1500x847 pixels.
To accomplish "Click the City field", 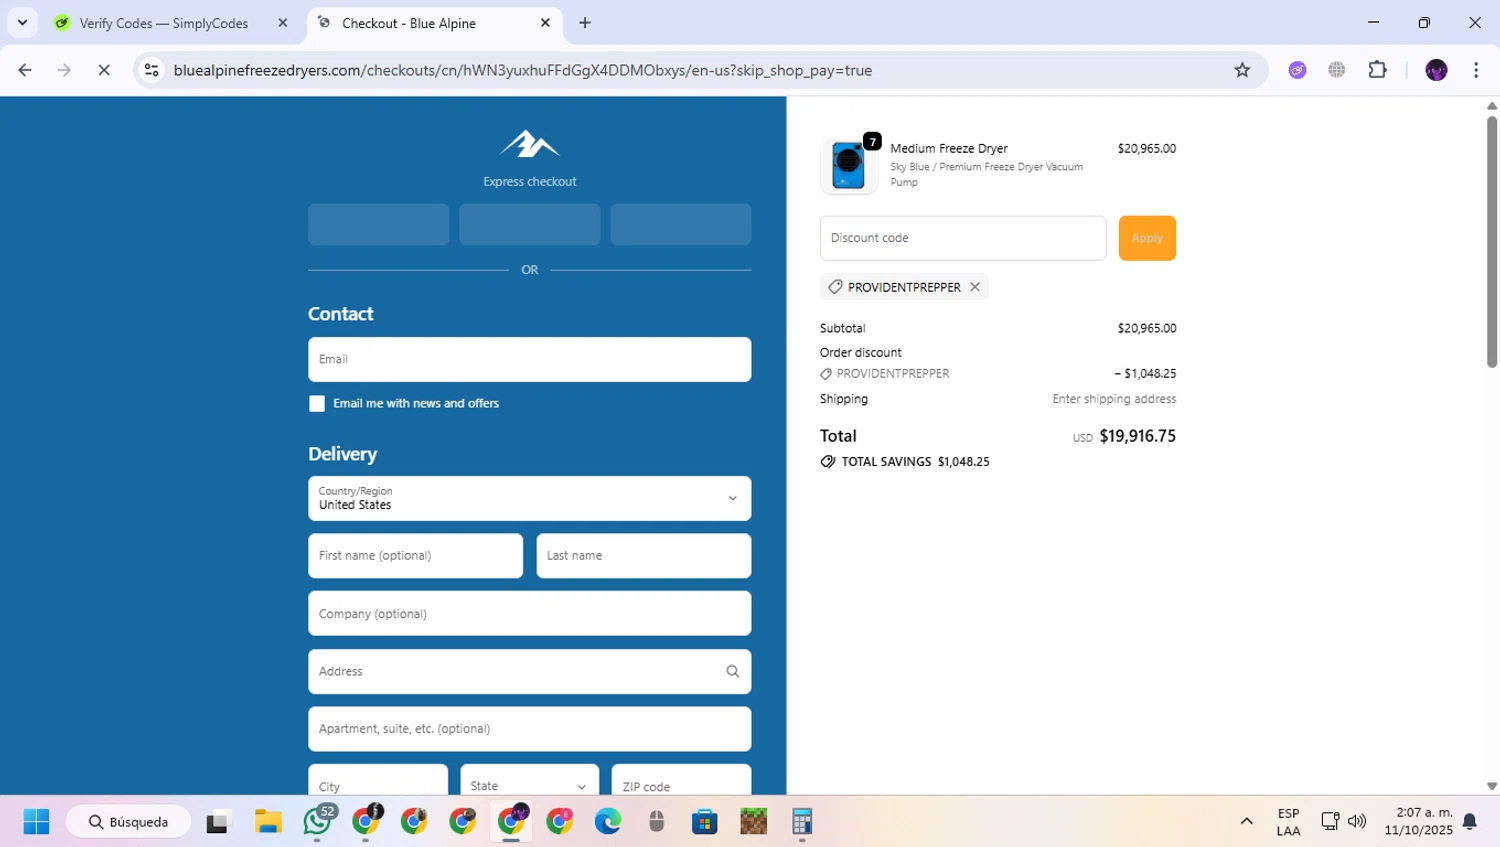I will click(378, 782).
